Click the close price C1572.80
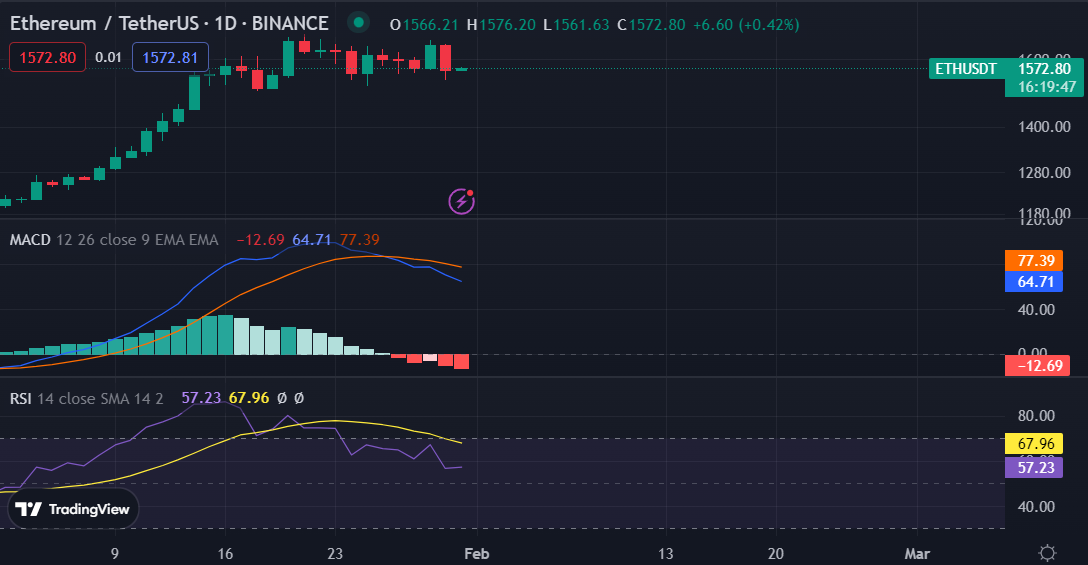Viewport: 1088px width, 565px height. pyautogui.click(x=651, y=25)
